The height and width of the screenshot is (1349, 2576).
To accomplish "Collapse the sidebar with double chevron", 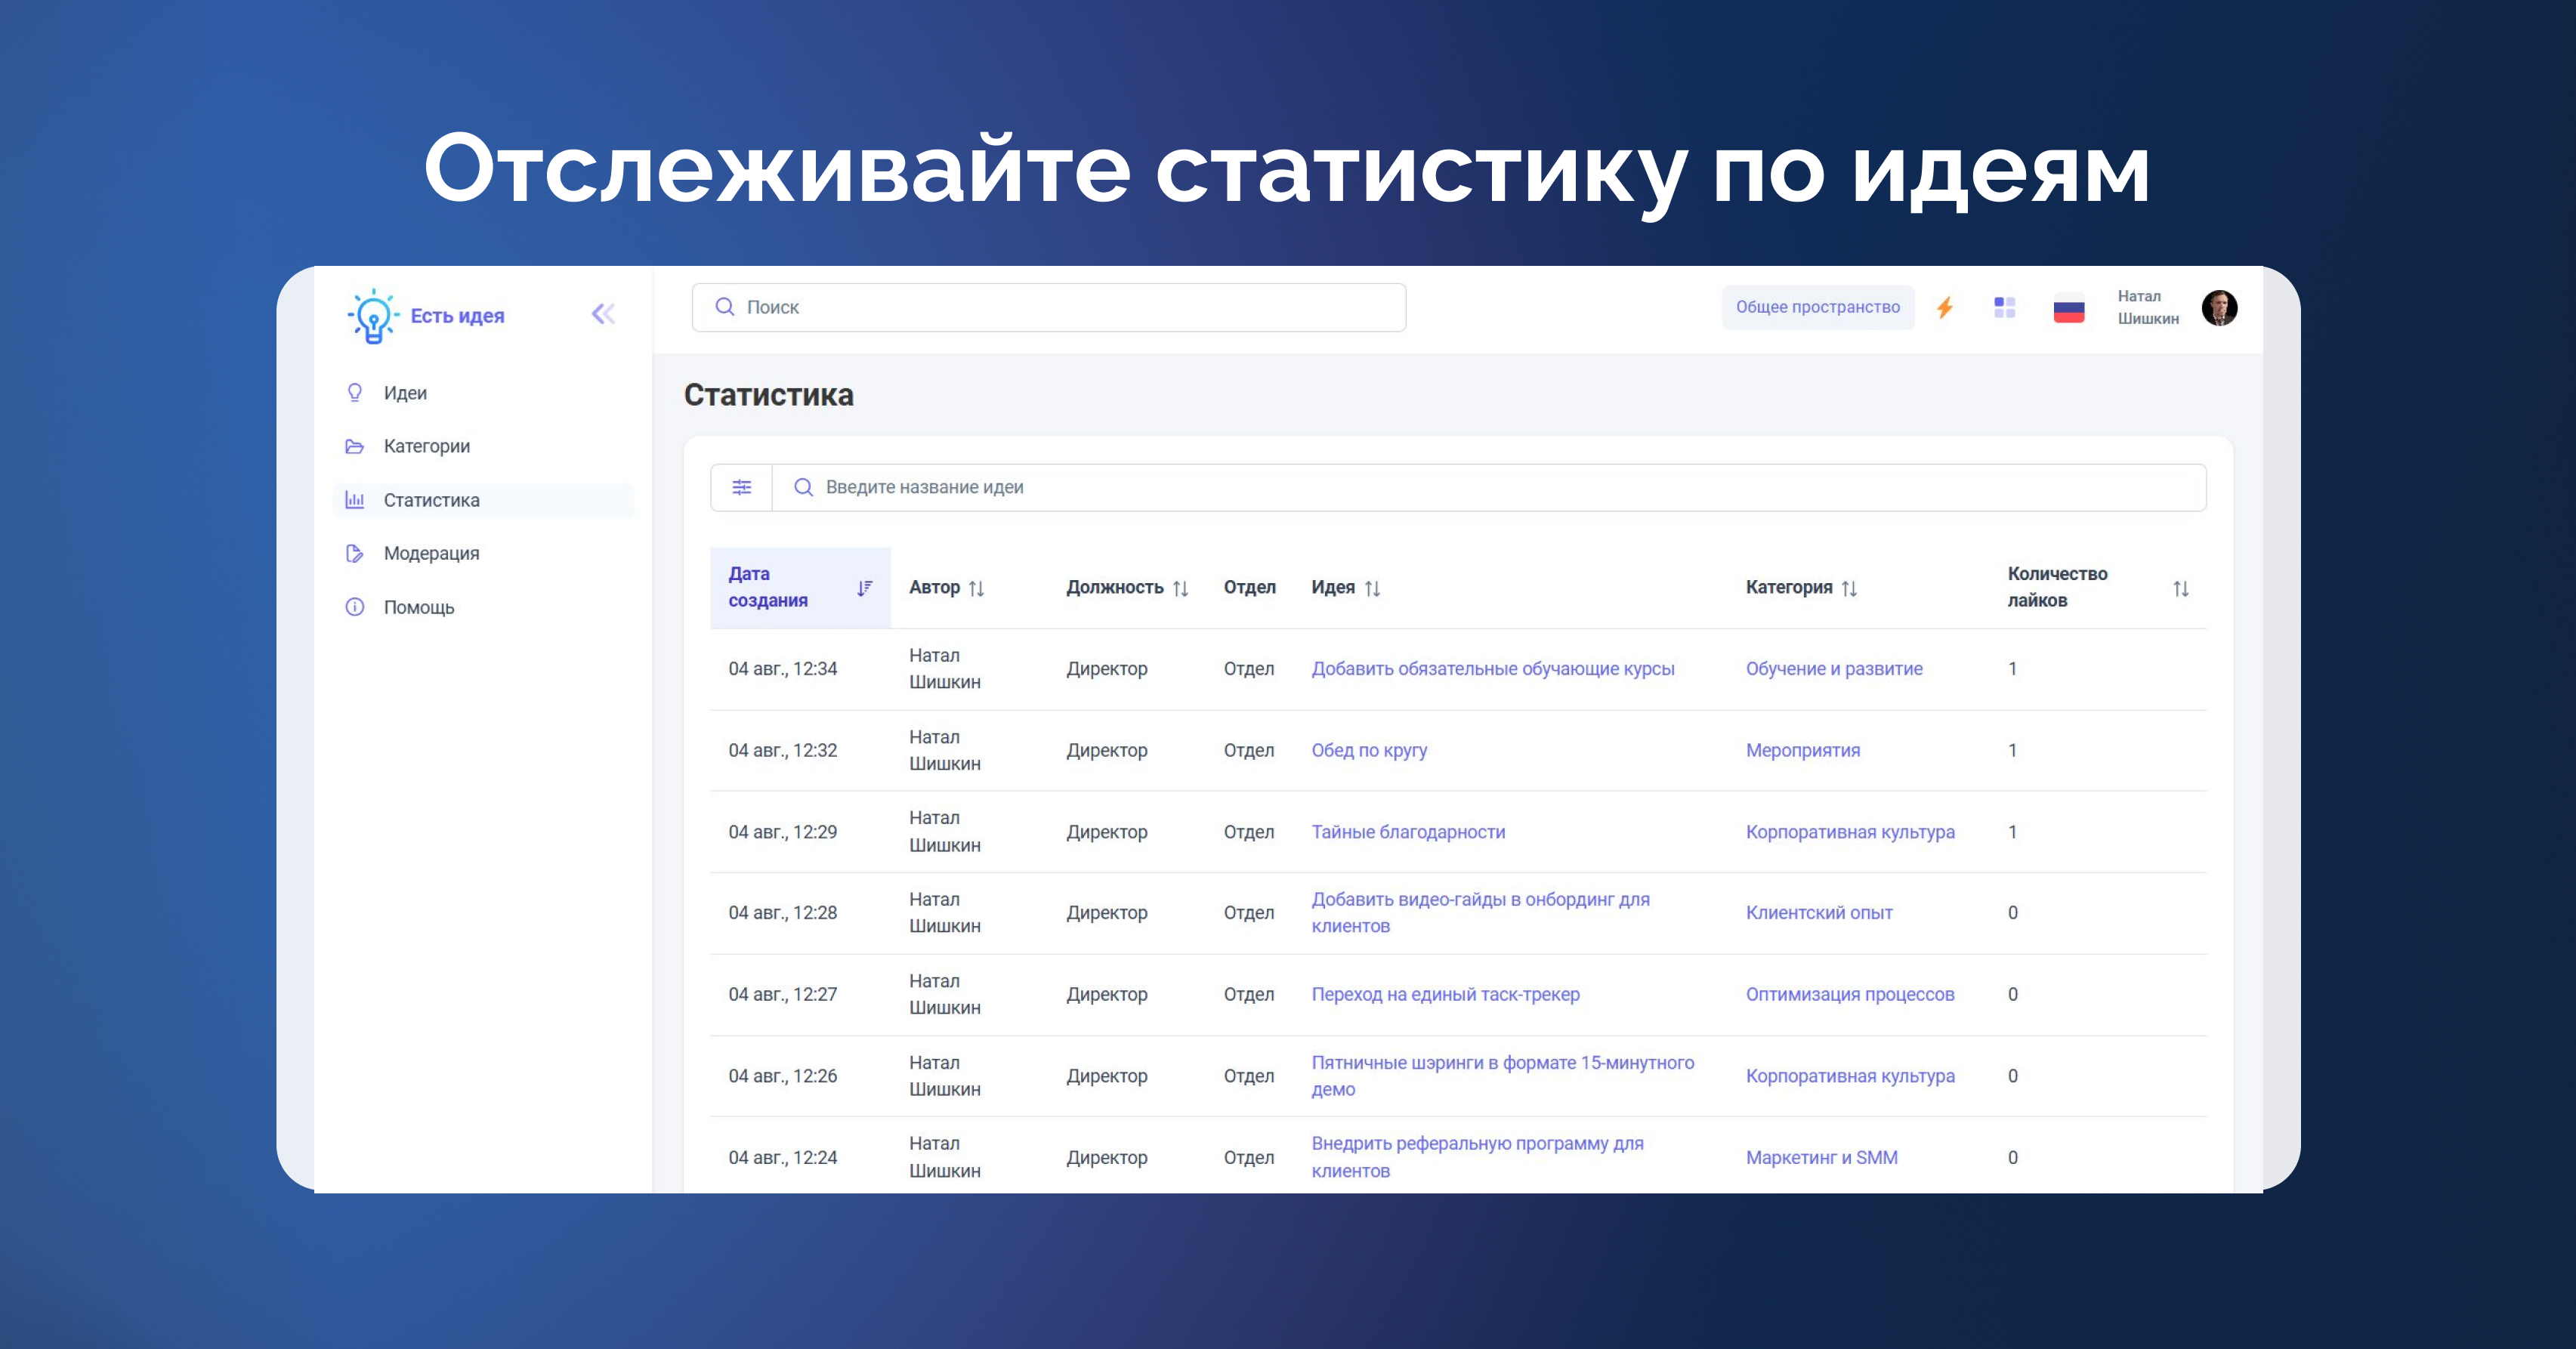I will pyautogui.click(x=603, y=315).
